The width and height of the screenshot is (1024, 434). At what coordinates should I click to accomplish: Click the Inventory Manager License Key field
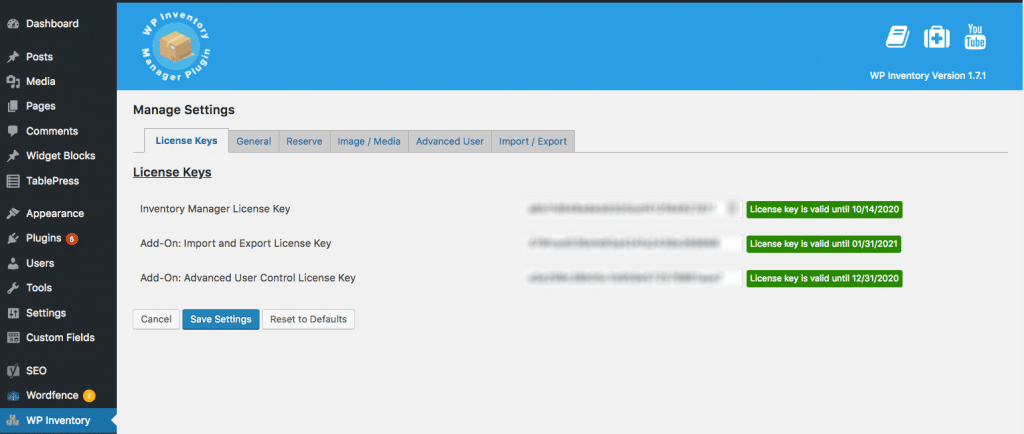pos(632,209)
